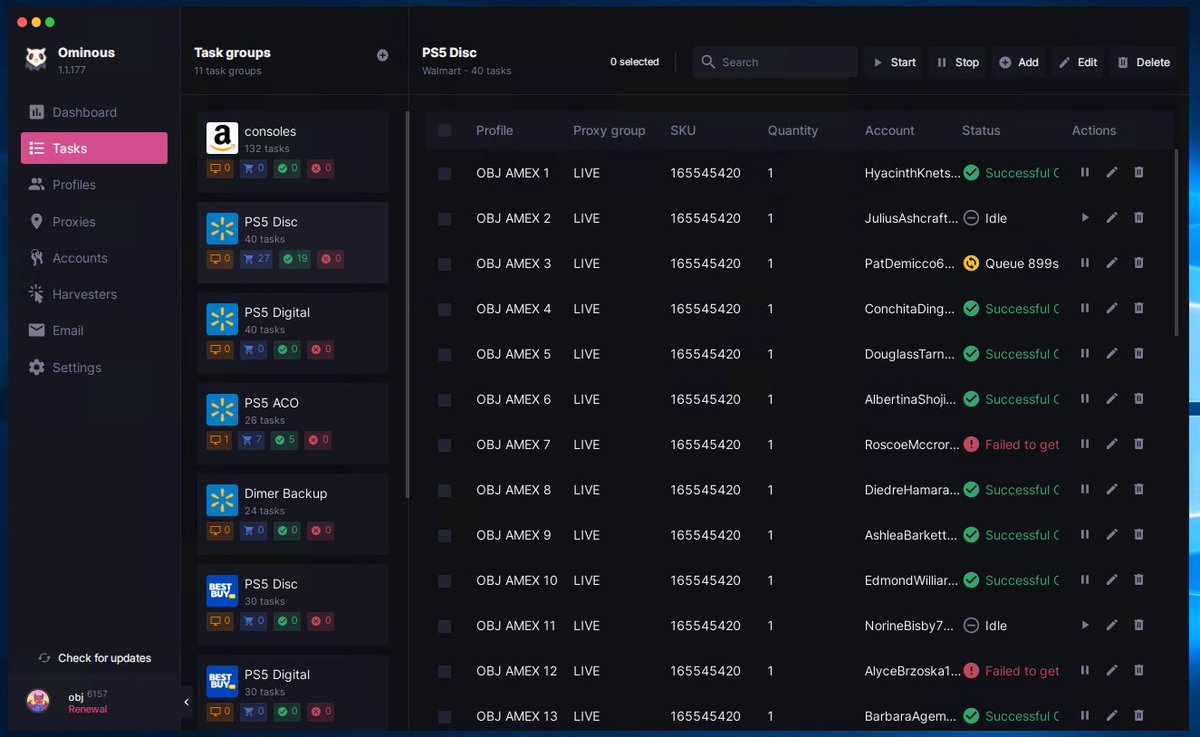
Task: Delete the OBJ AMEX 6 task
Action: (1138, 399)
